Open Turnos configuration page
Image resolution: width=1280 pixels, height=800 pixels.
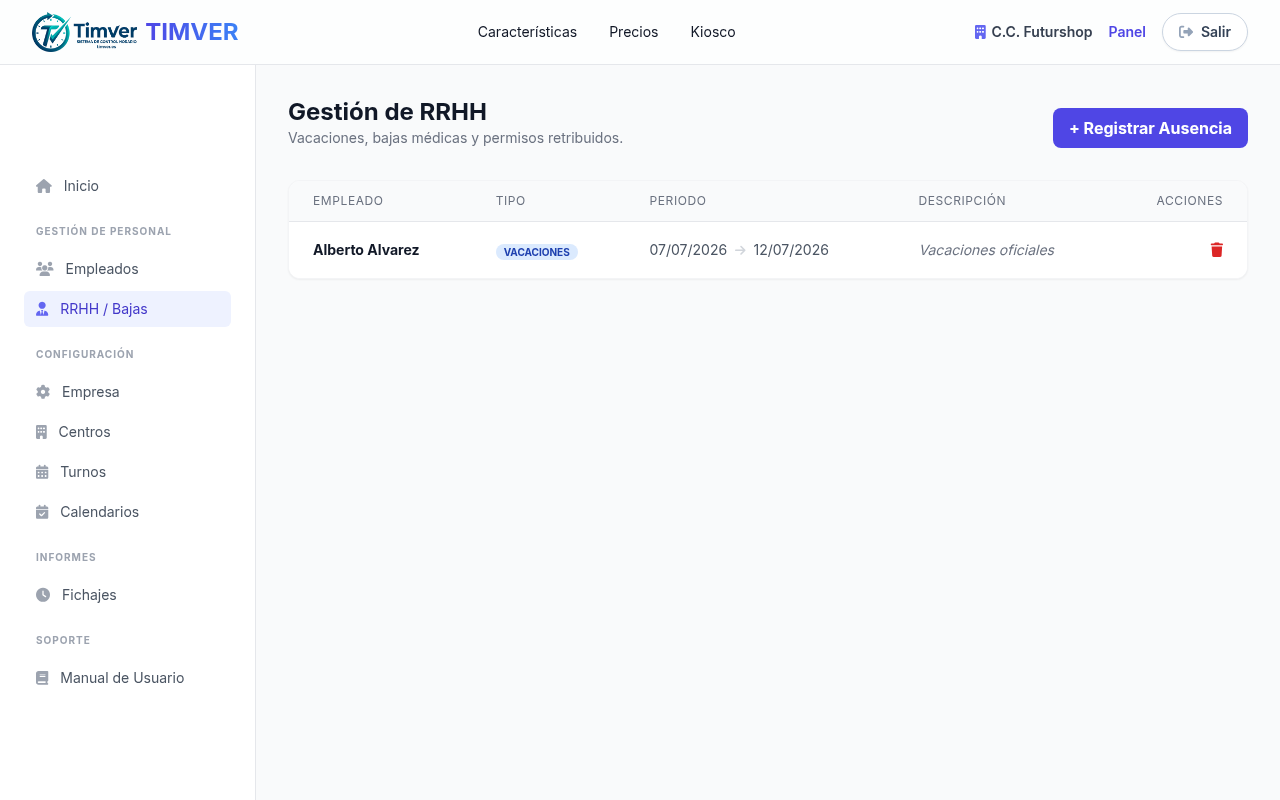tap(127, 472)
